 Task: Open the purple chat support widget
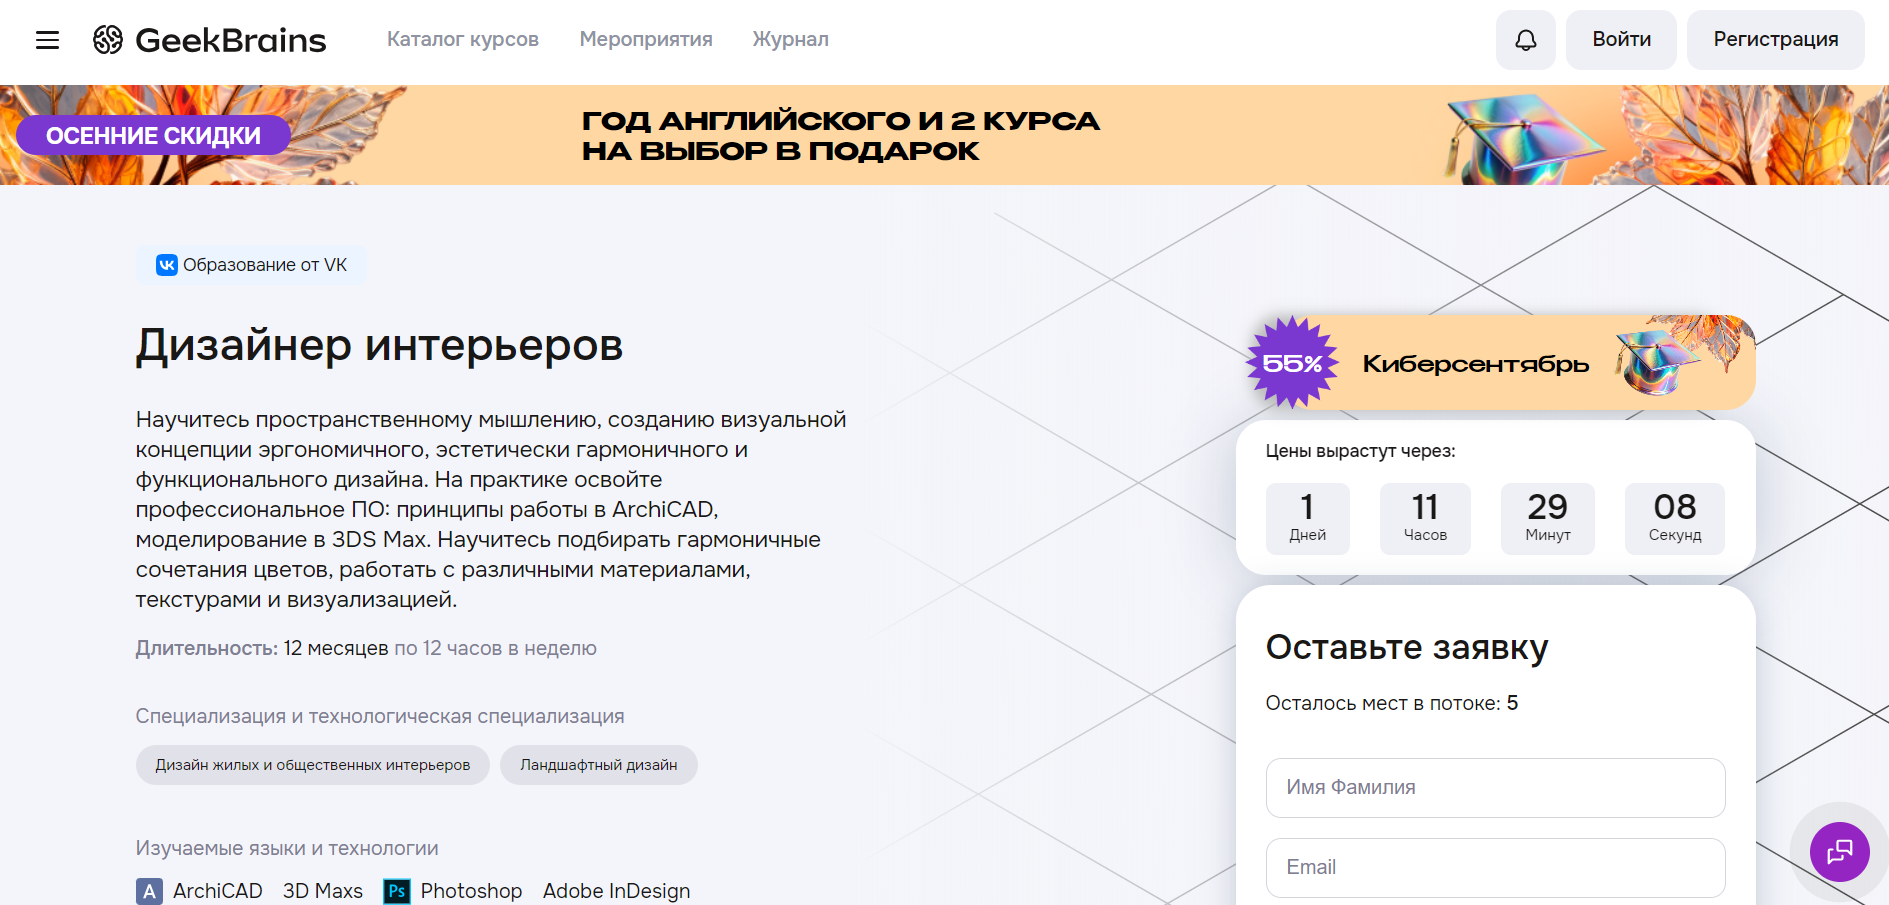click(1839, 852)
